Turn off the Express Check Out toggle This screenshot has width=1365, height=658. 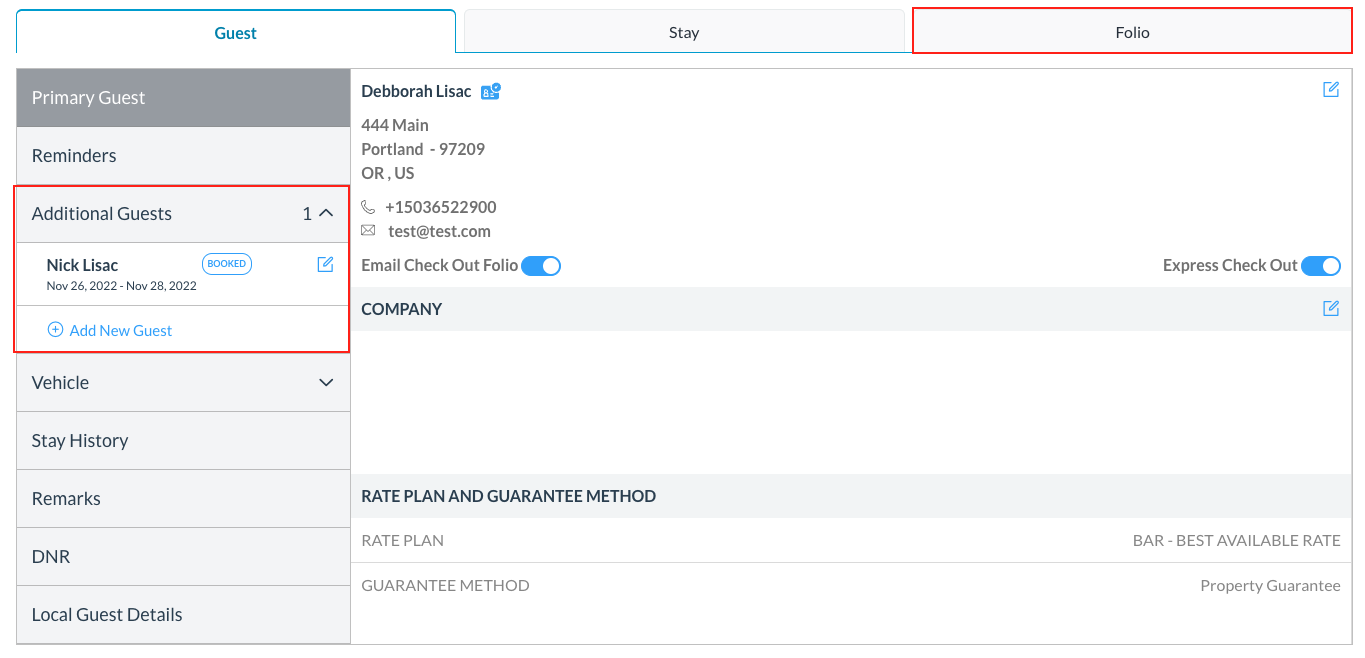click(x=1321, y=266)
